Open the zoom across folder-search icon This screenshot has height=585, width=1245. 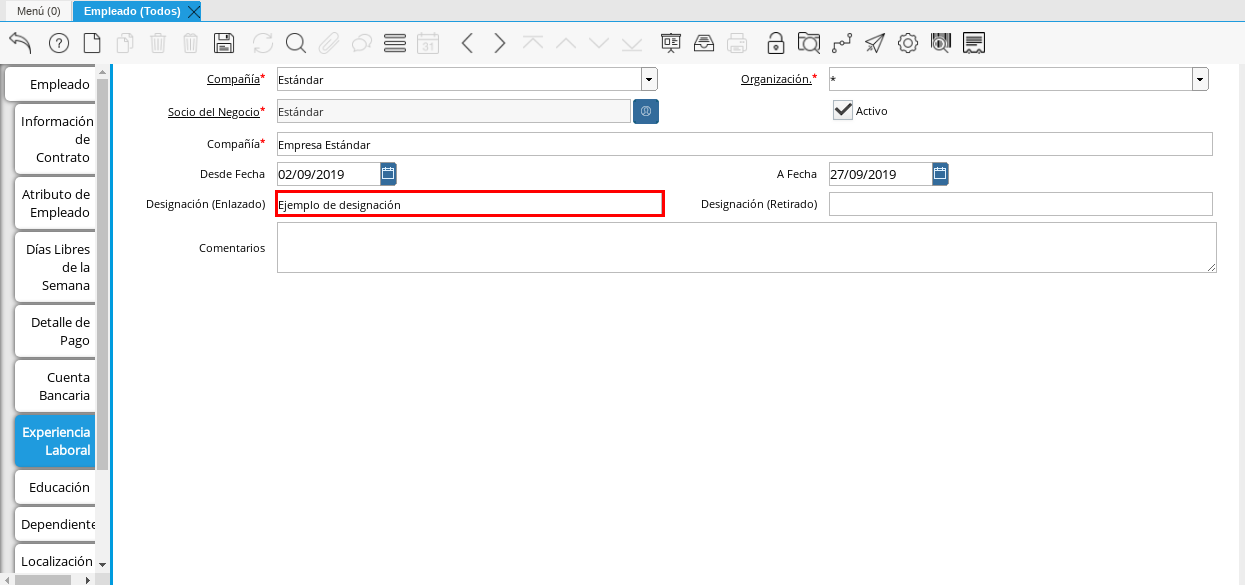click(x=809, y=43)
